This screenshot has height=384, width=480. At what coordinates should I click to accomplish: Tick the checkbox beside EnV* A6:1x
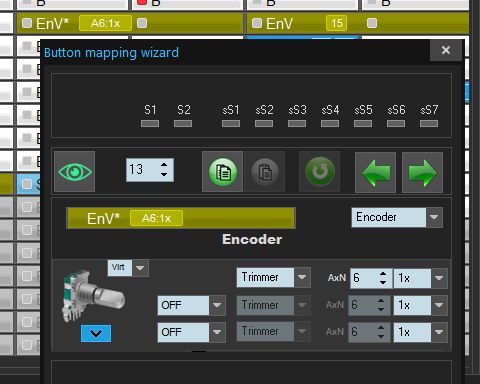coord(27,23)
